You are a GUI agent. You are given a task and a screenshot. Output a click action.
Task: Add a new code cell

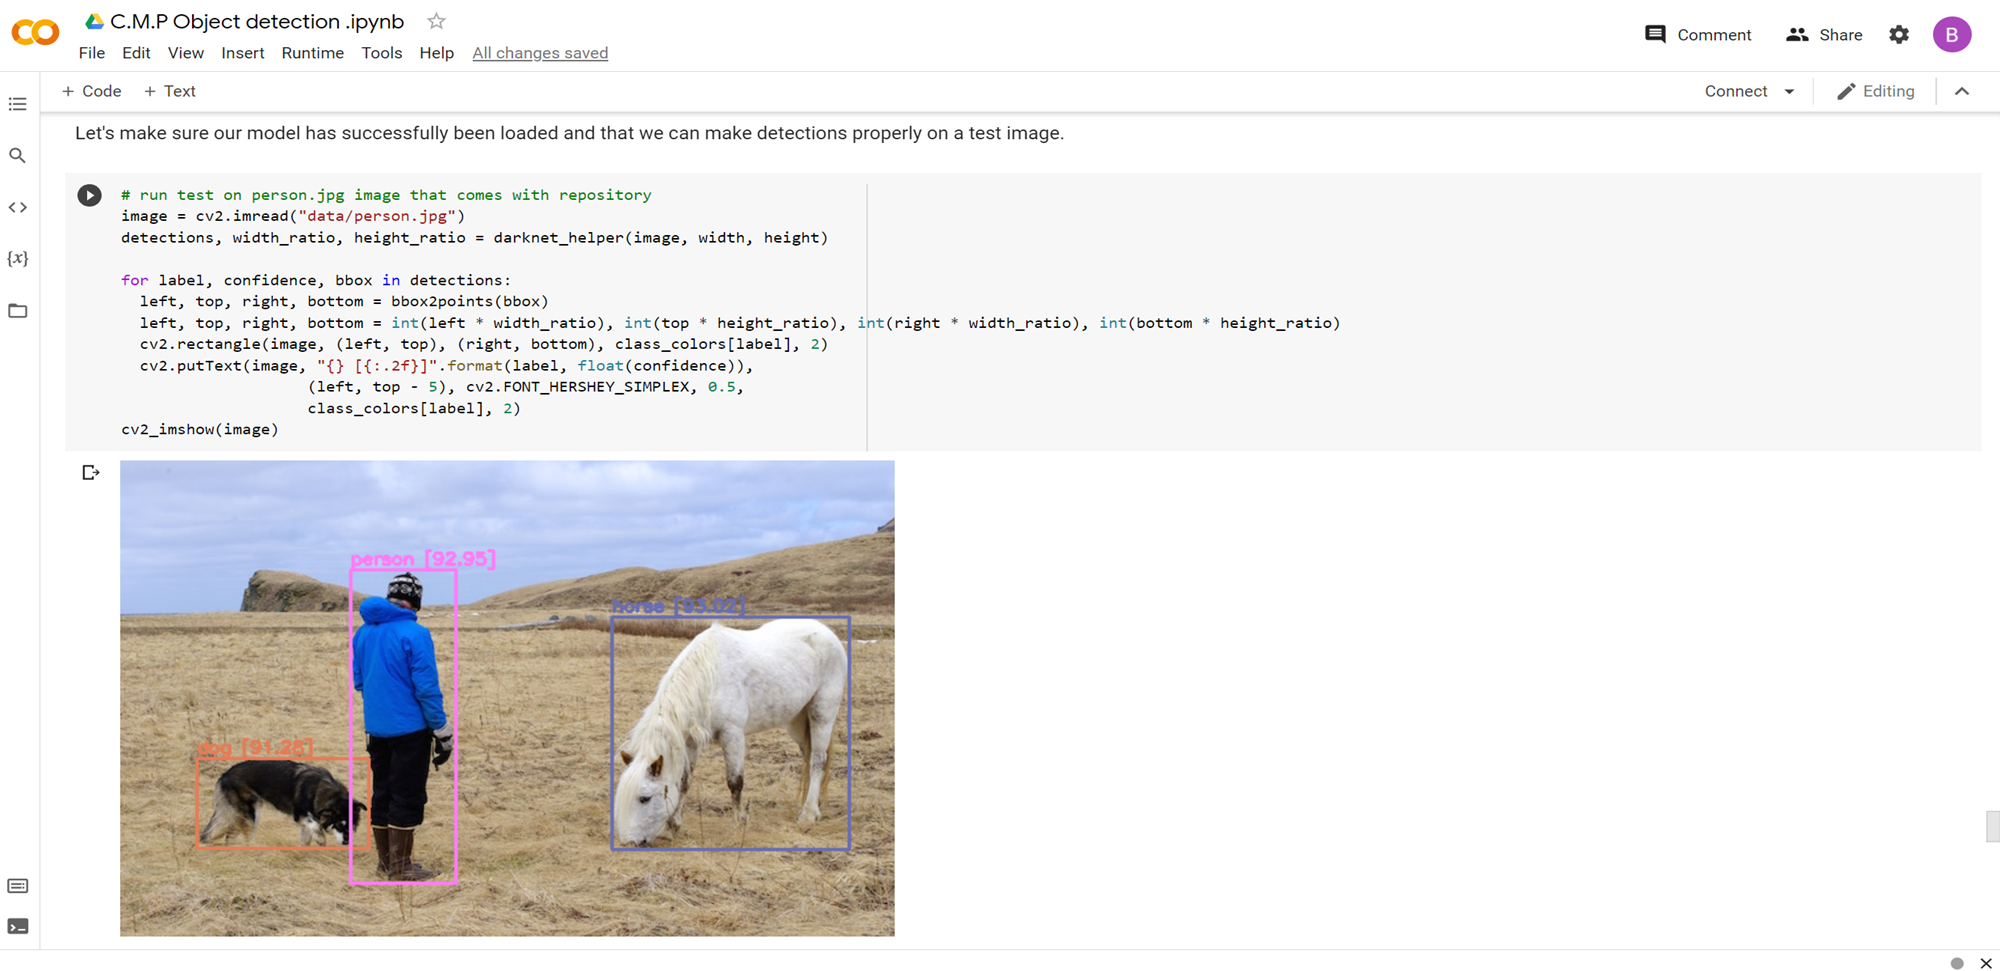tap(91, 90)
